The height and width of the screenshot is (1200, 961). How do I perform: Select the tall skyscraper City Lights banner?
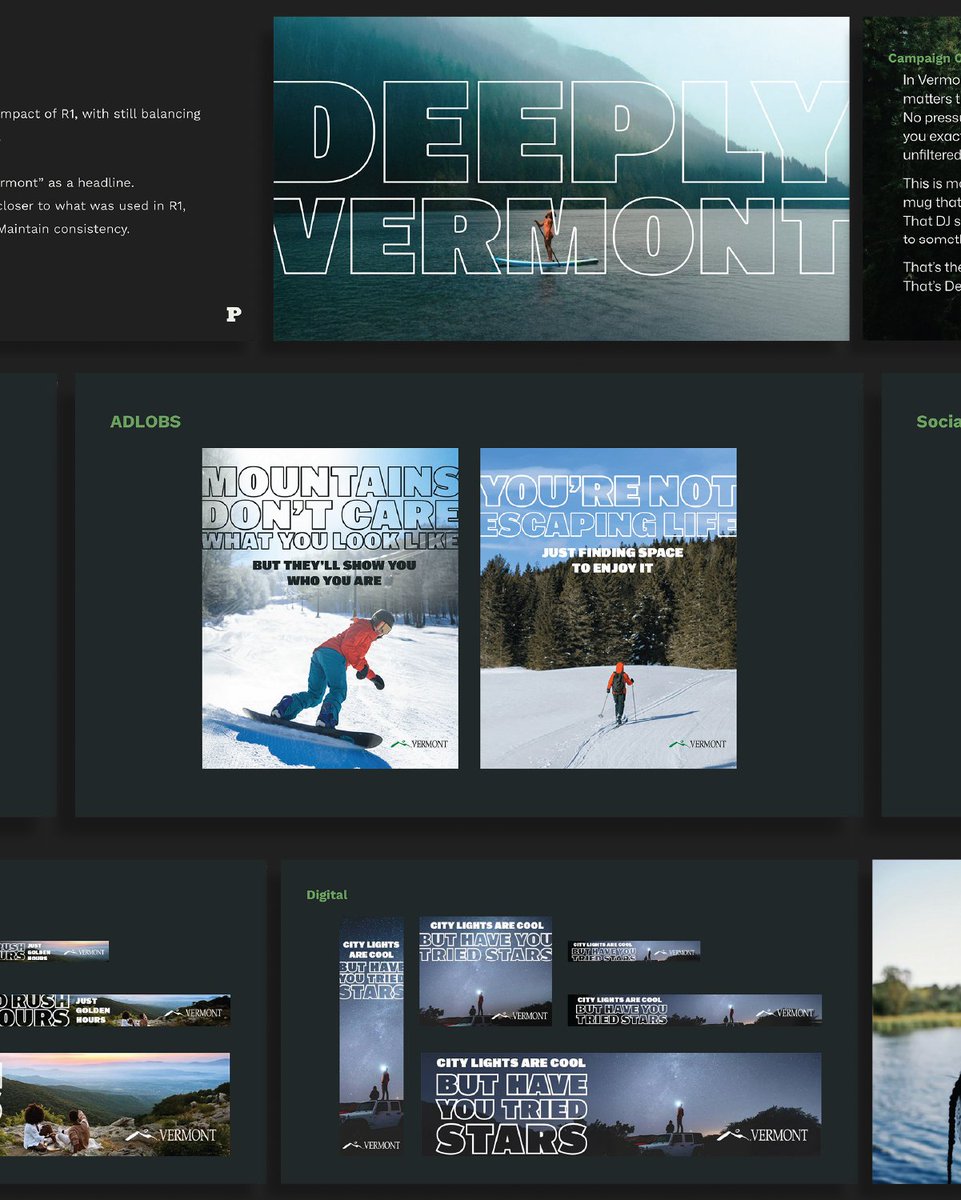point(372,1036)
